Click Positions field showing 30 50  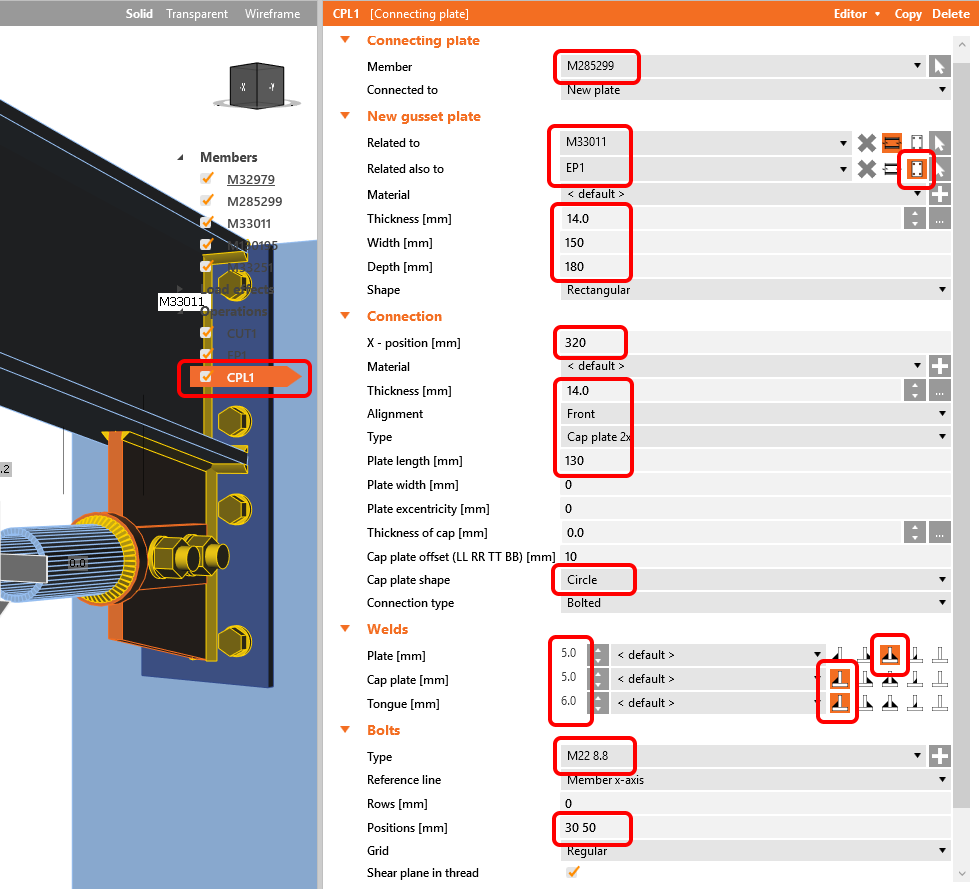click(x=755, y=827)
